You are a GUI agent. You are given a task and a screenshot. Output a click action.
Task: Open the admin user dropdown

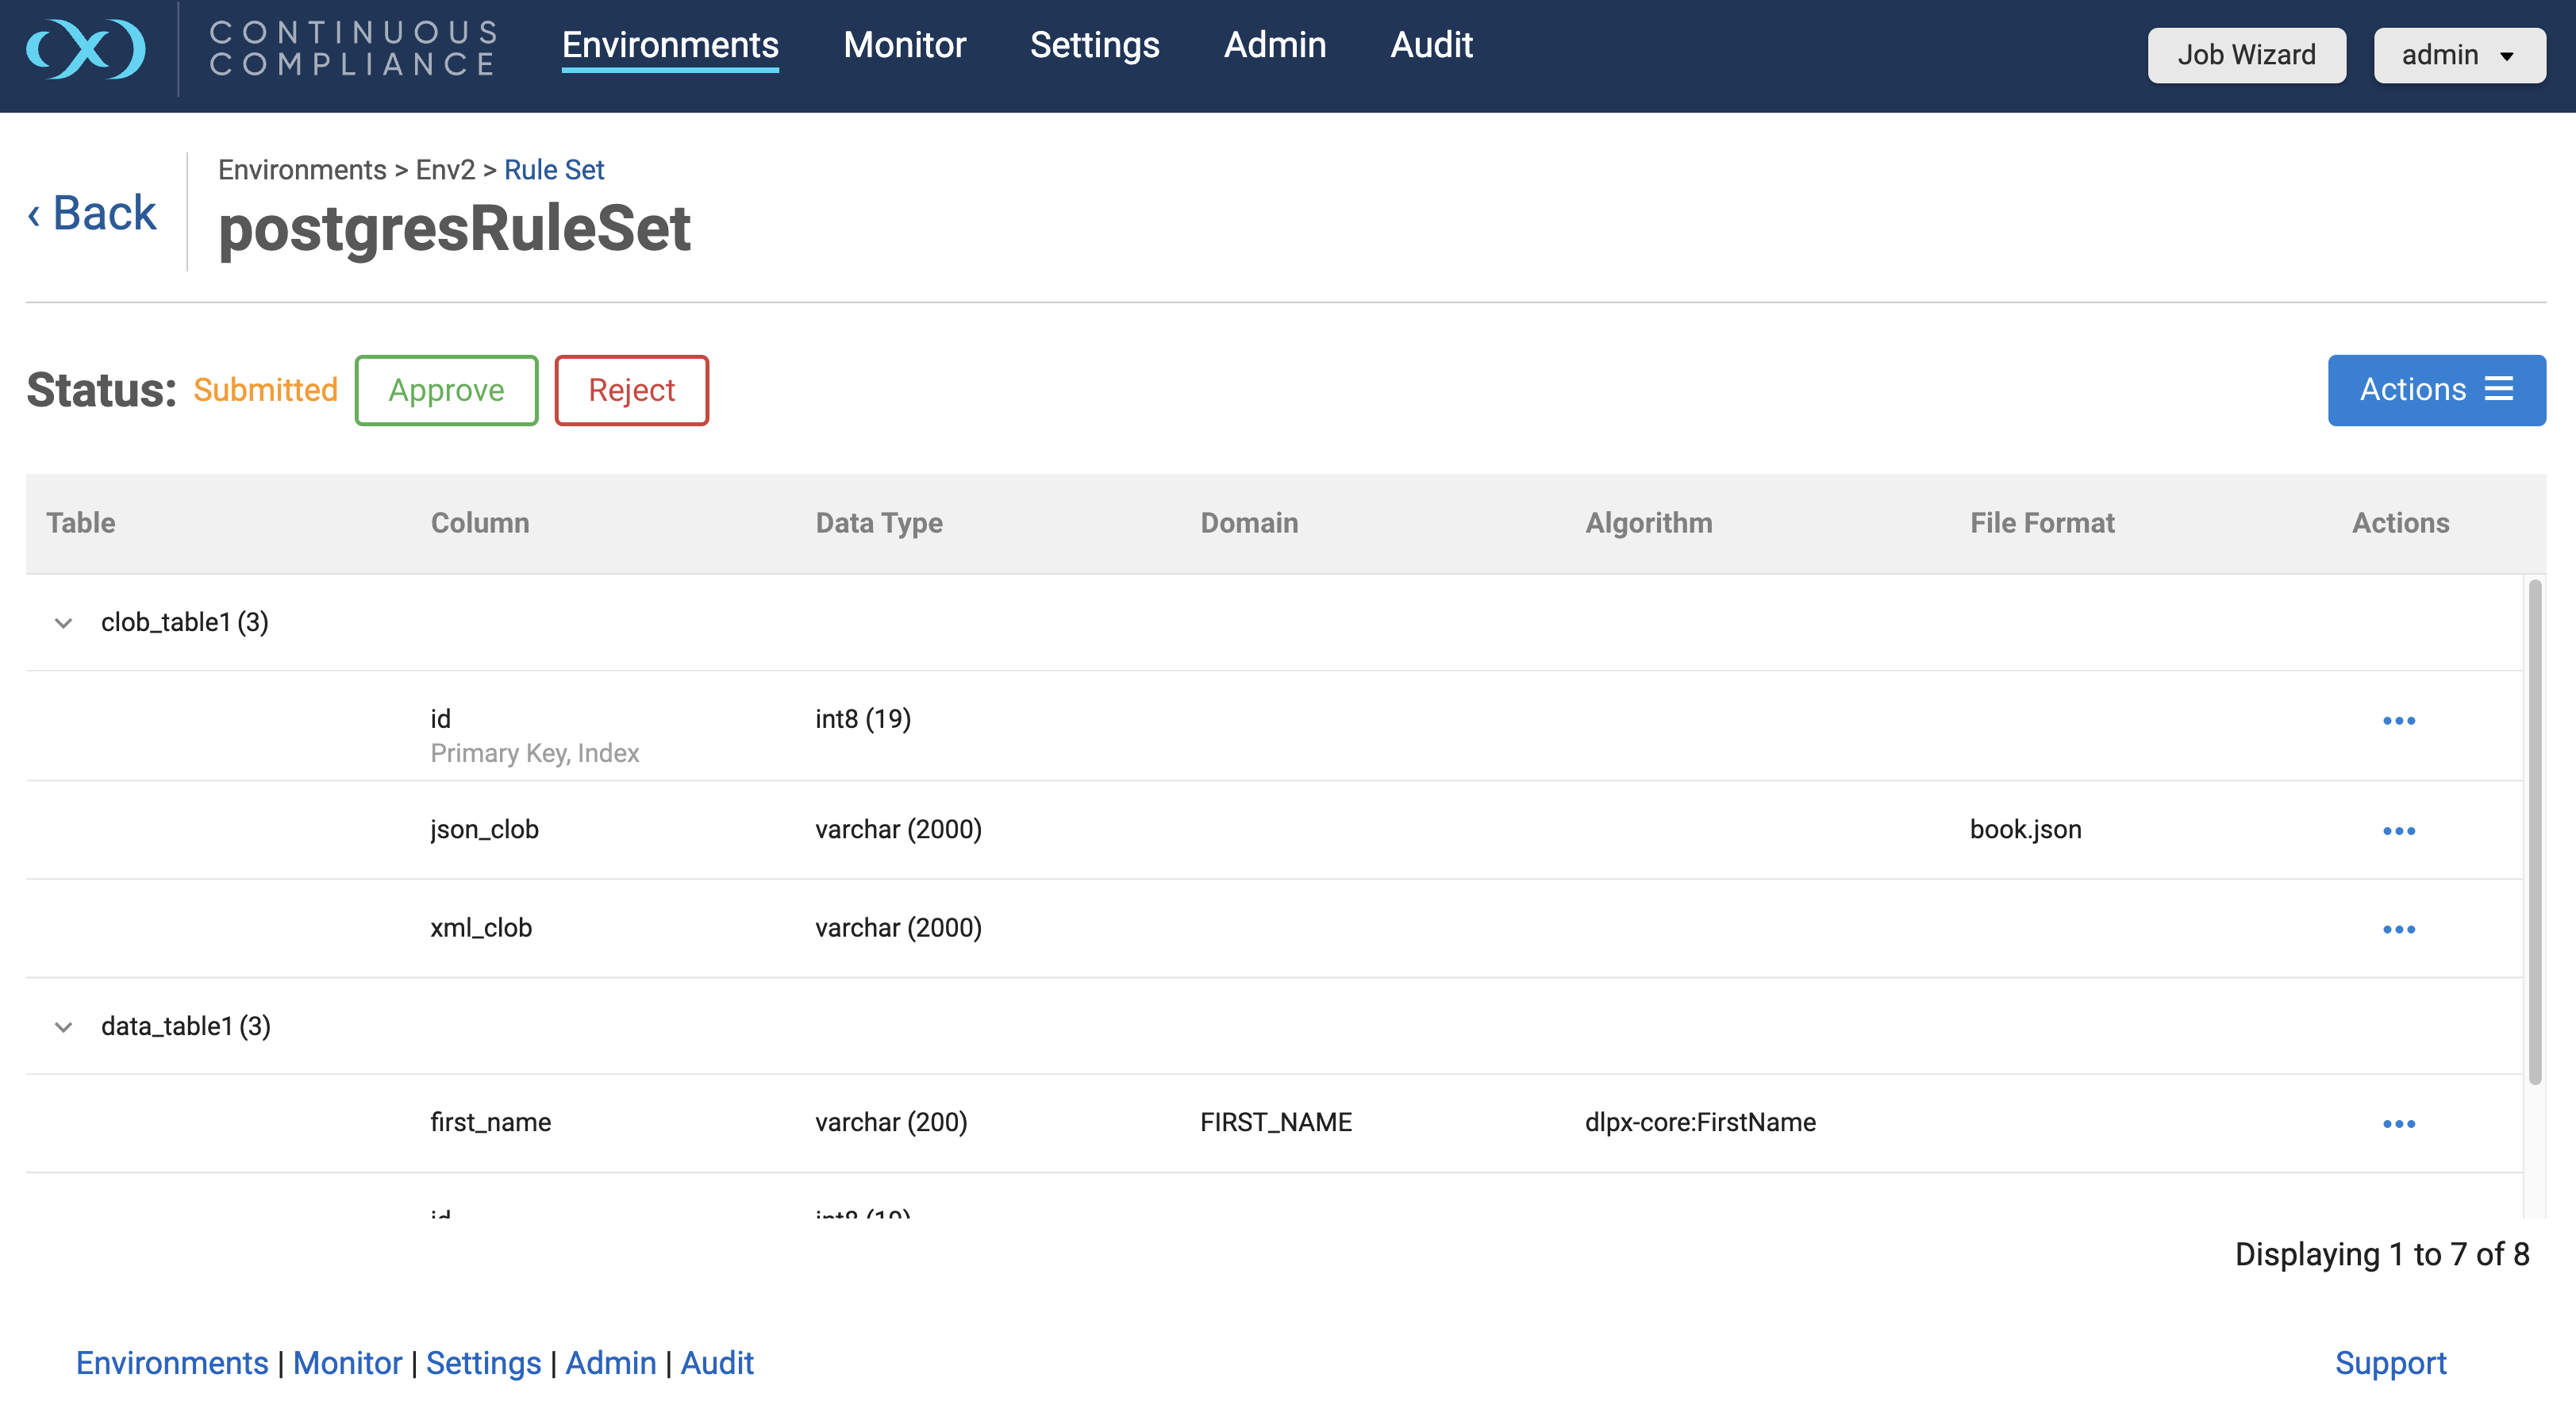[x=2459, y=55]
